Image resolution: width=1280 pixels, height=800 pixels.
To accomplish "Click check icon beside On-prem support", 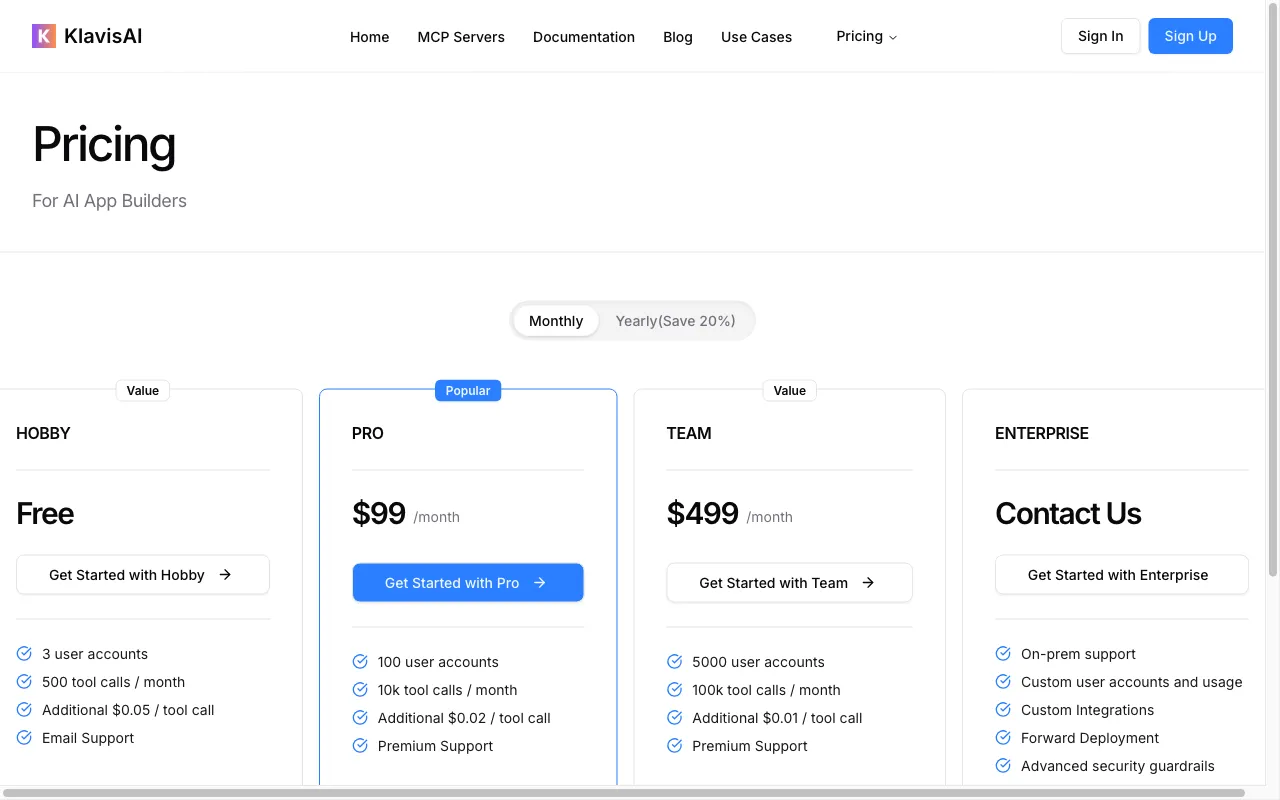I will [1003, 654].
